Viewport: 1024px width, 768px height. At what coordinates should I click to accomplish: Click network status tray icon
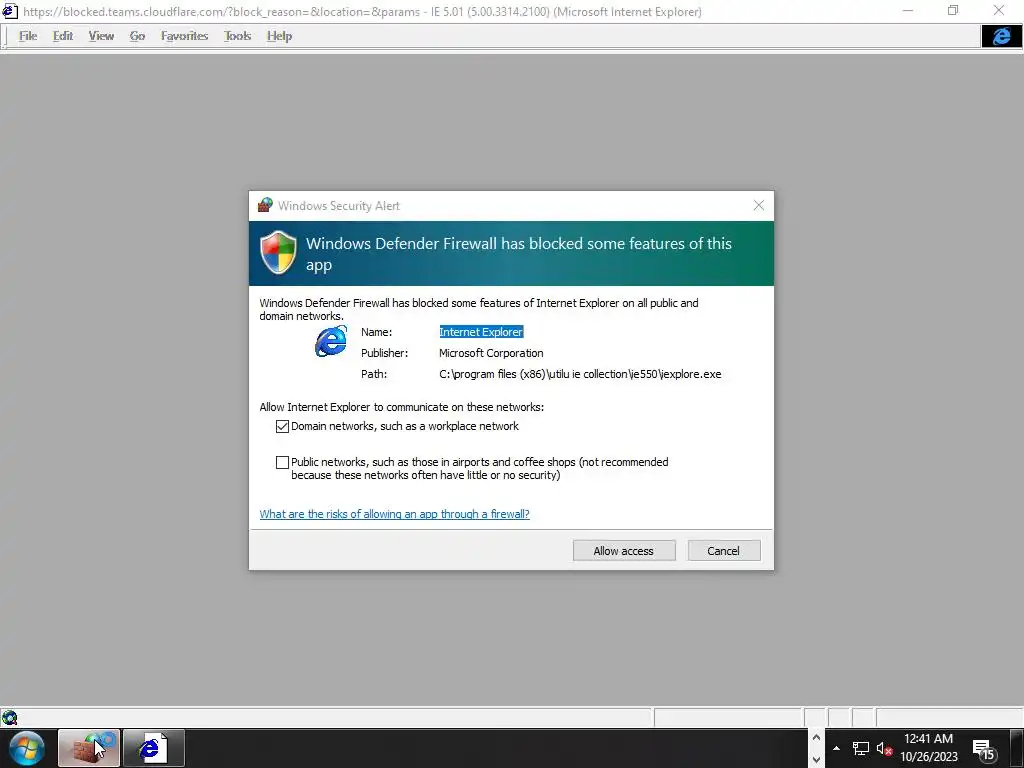861,748
